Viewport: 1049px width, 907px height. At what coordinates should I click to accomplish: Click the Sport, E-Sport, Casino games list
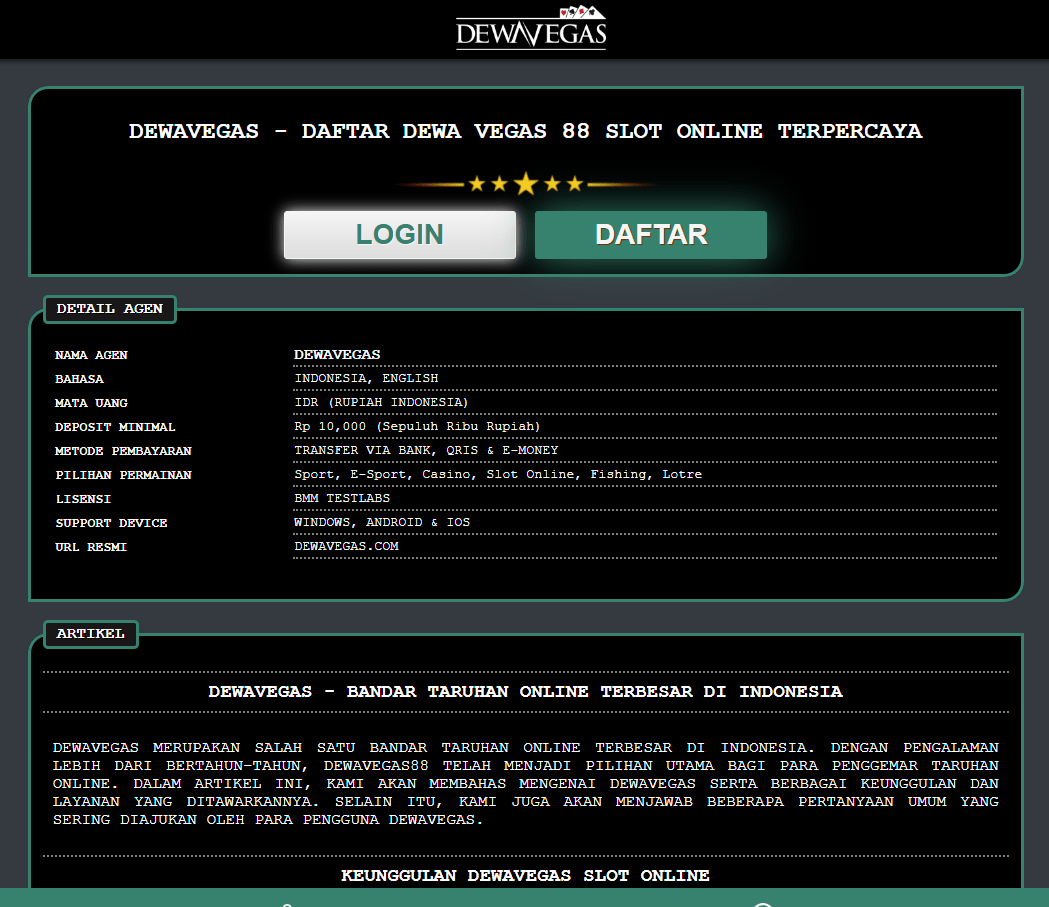point(498,475)
